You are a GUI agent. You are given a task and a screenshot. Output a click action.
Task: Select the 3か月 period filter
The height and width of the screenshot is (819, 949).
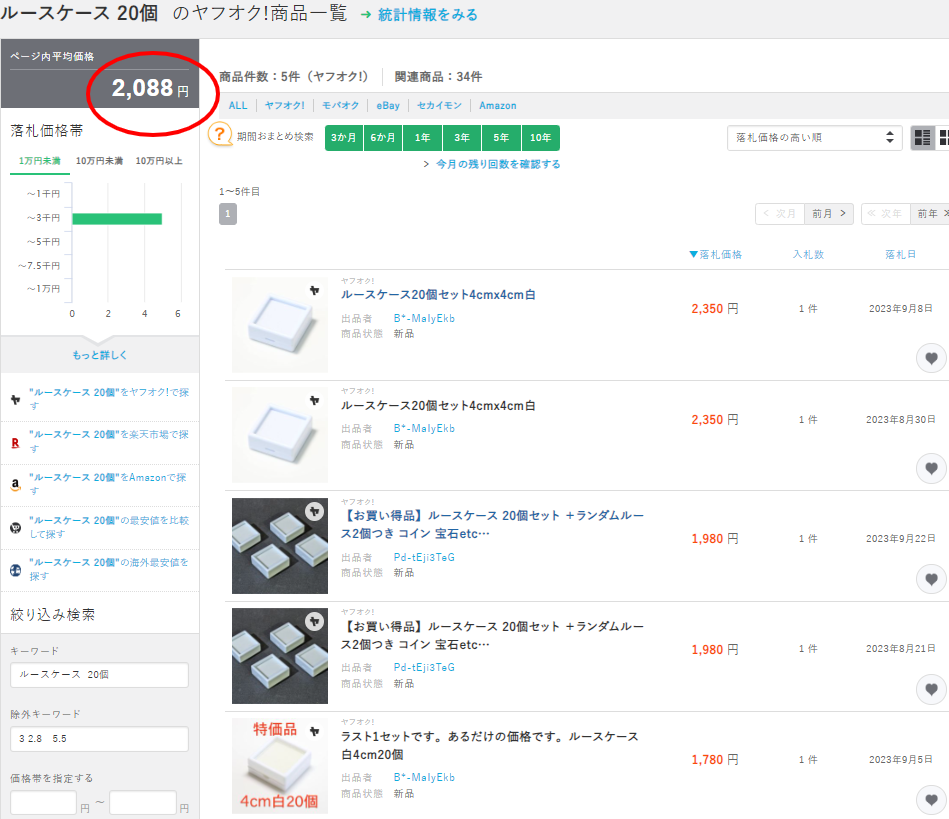344,138
